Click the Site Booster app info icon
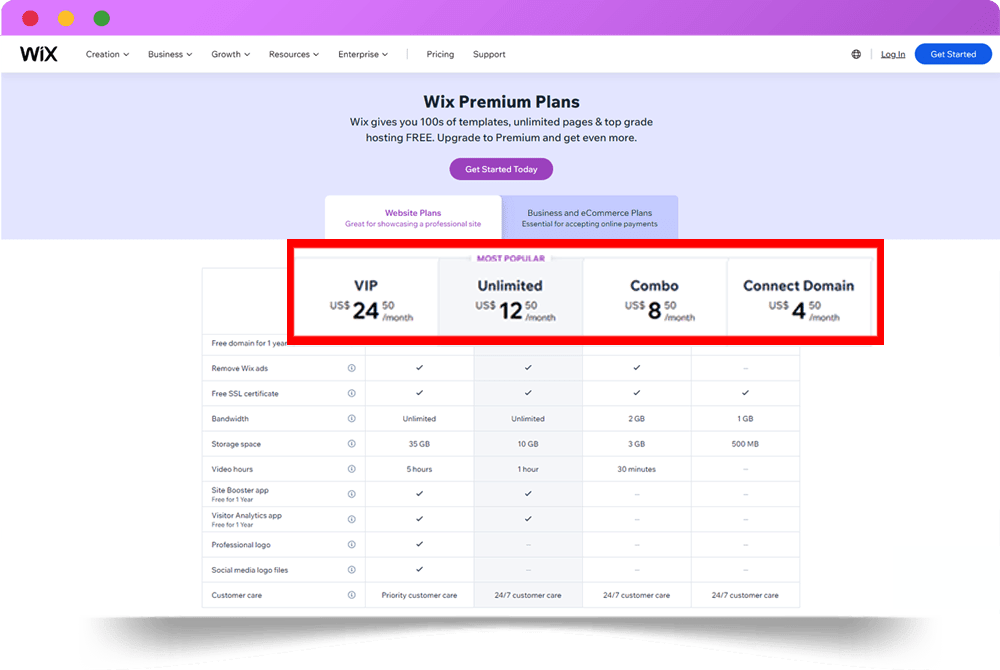Viewport: 1000px width, 670px height. 351,494
